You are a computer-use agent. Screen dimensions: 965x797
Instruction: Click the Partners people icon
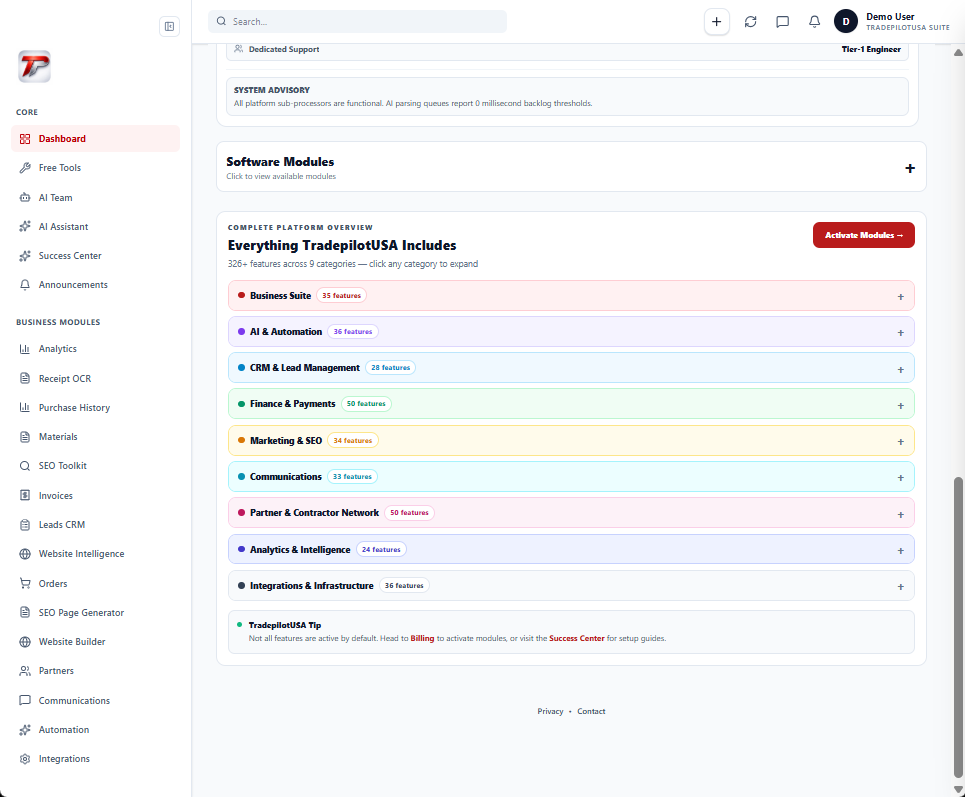point(25,670)
